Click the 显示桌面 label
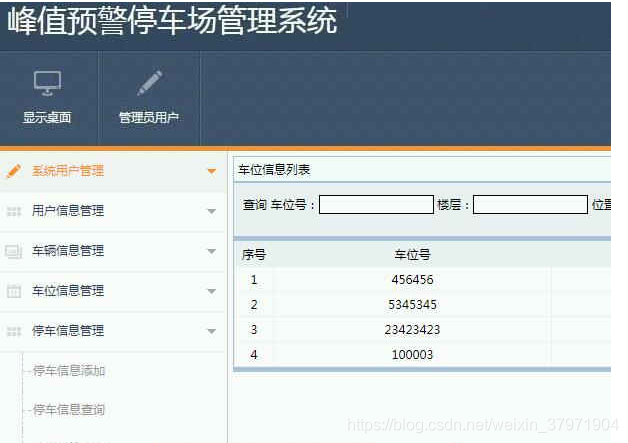This screenshot has height=443, width=628. coord(47,117)
